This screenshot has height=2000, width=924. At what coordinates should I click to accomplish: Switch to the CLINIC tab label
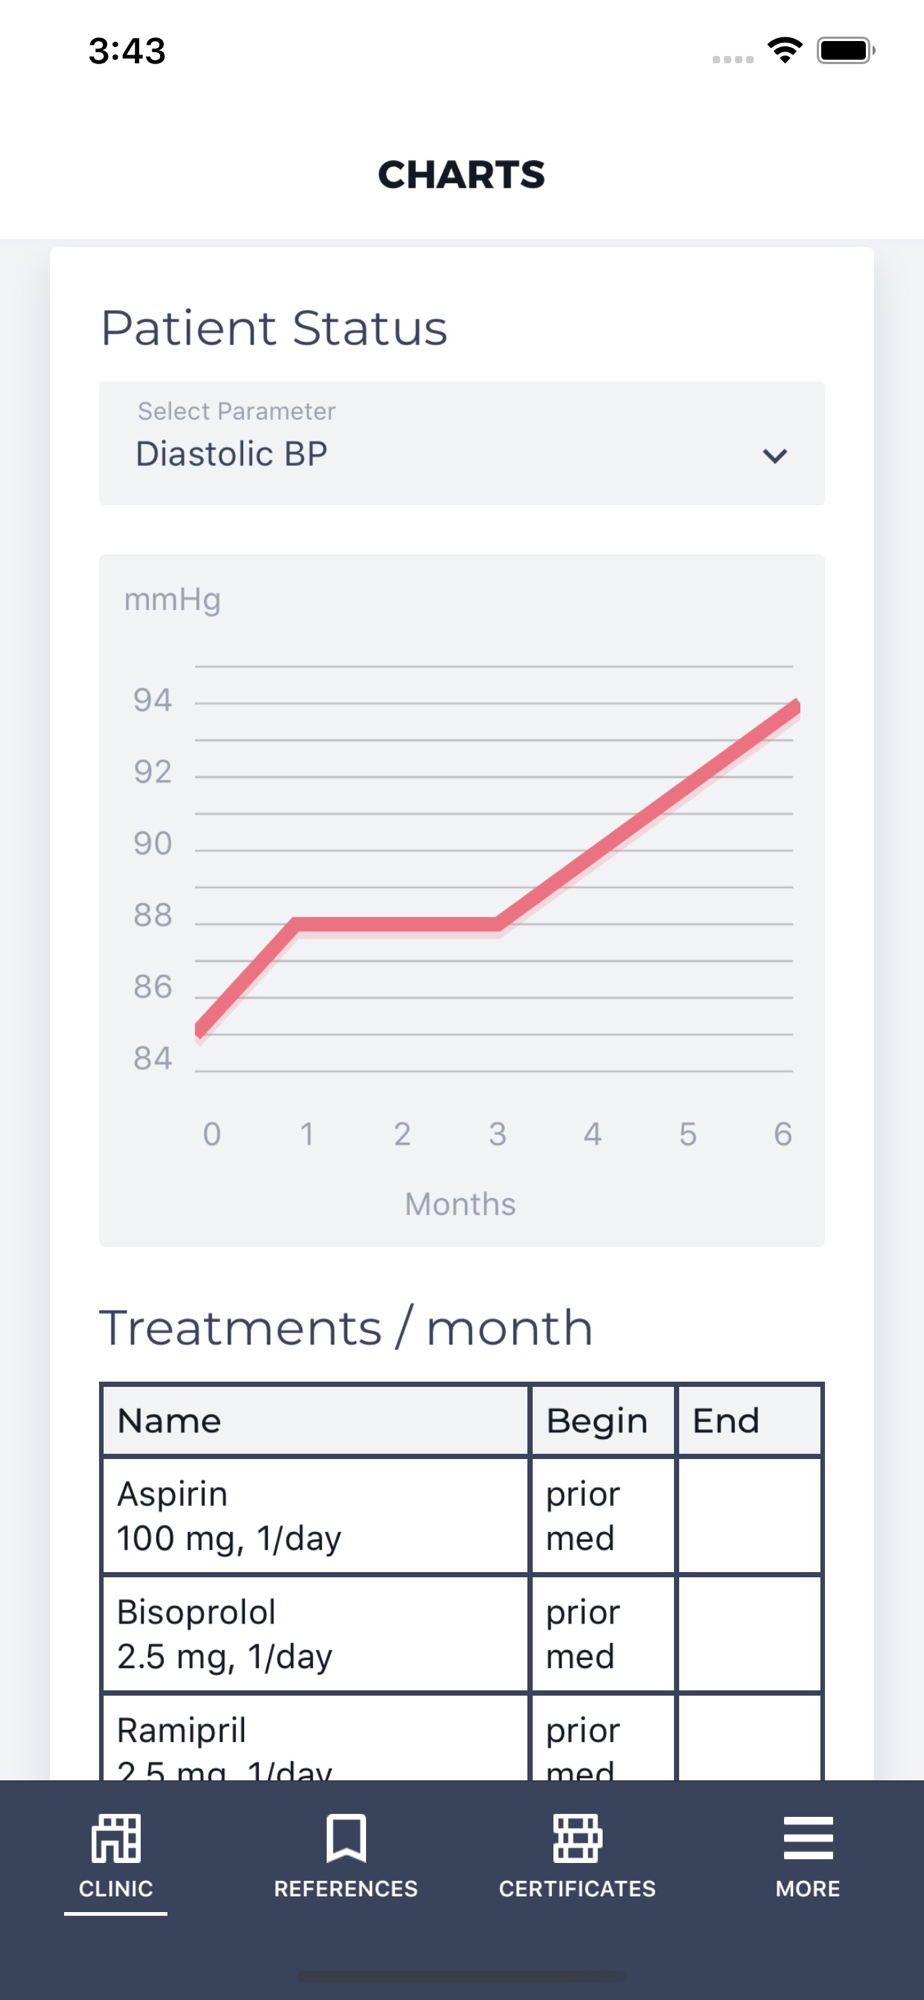(116, 1889)
